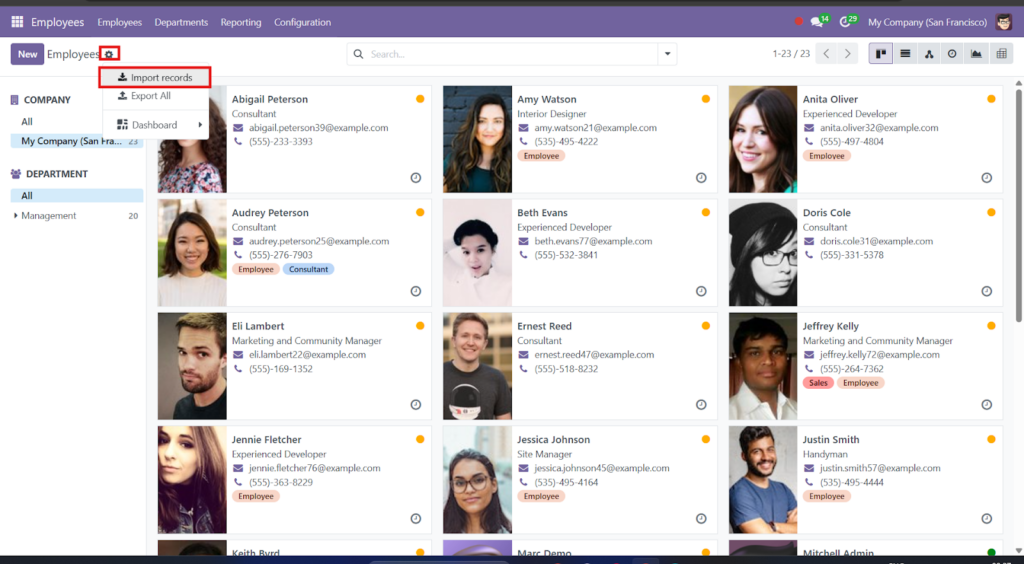Click the gear actions icon beside Employees
The image size is (1024, 564).
tap(109, 54)
